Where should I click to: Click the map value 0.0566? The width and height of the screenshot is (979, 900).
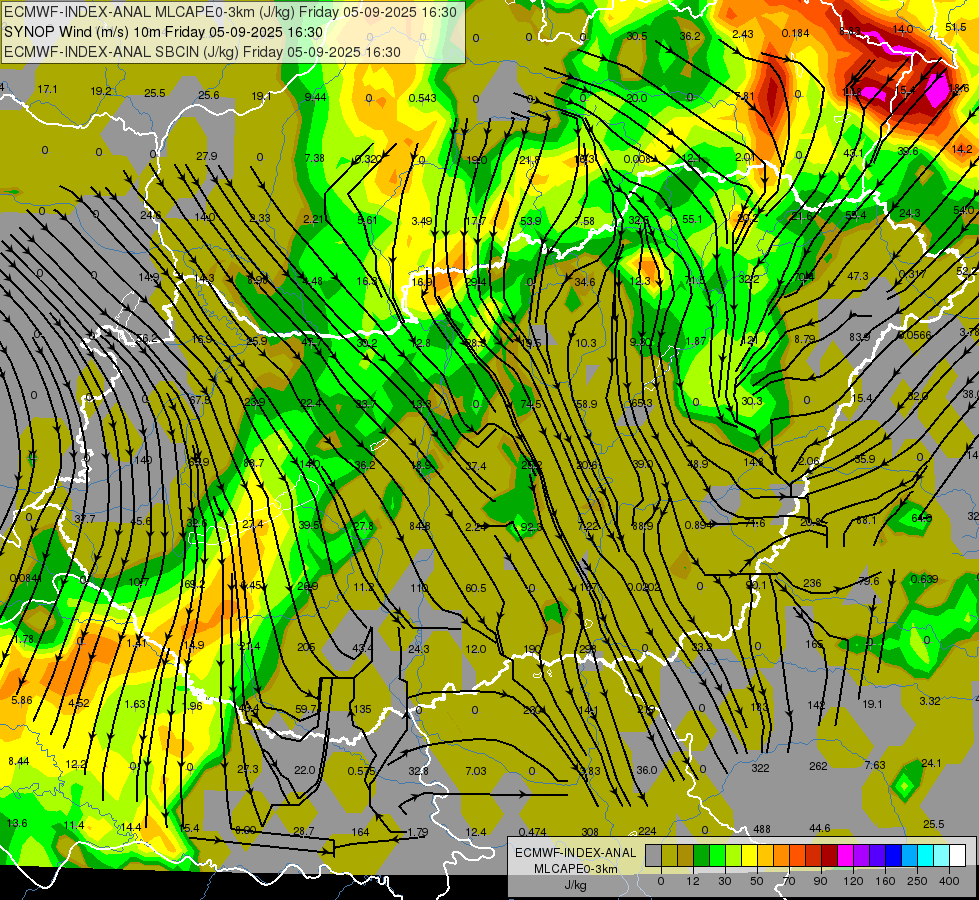pyautogui.click(x=914, y=335)
